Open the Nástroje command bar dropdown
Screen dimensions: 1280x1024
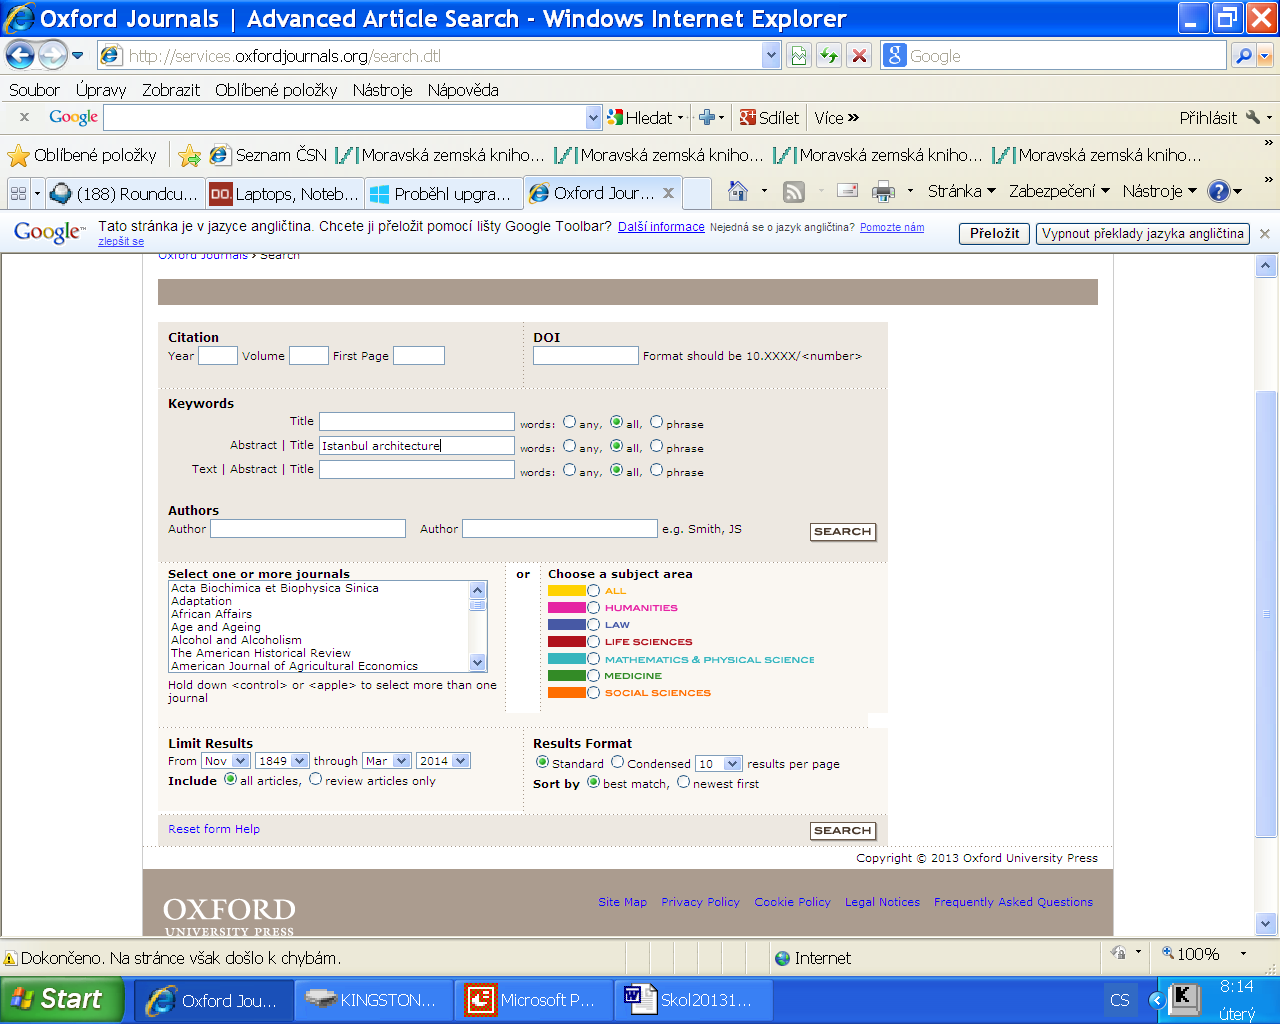[1159, 191]
